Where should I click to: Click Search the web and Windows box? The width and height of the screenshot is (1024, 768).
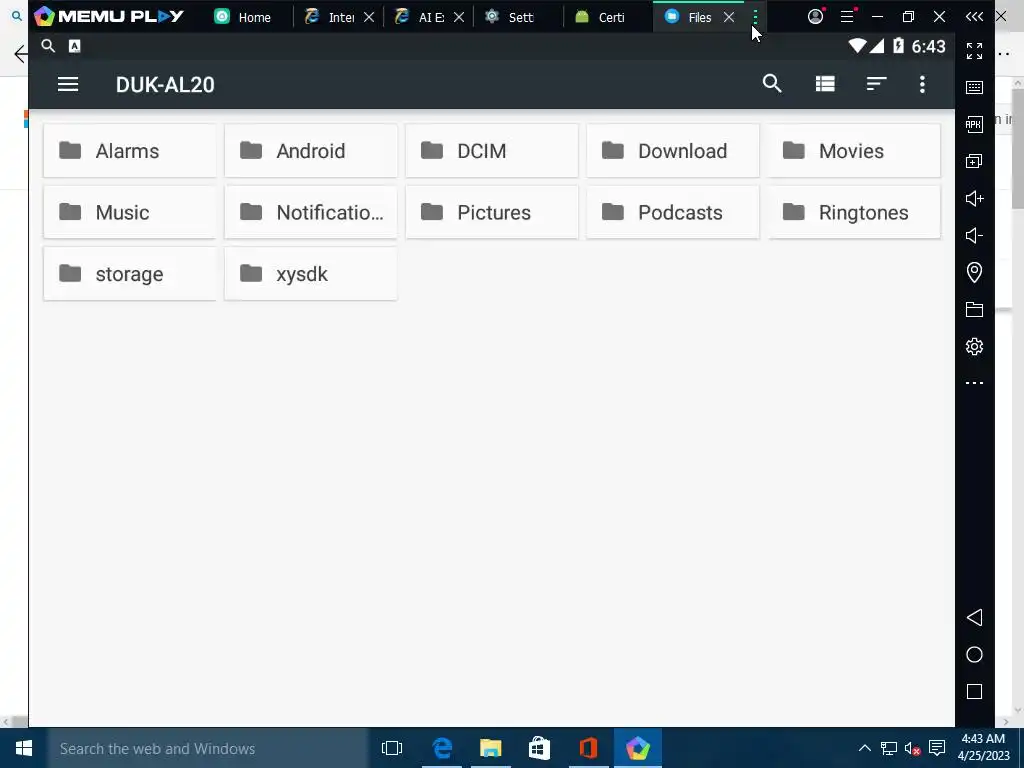(208, 748)
